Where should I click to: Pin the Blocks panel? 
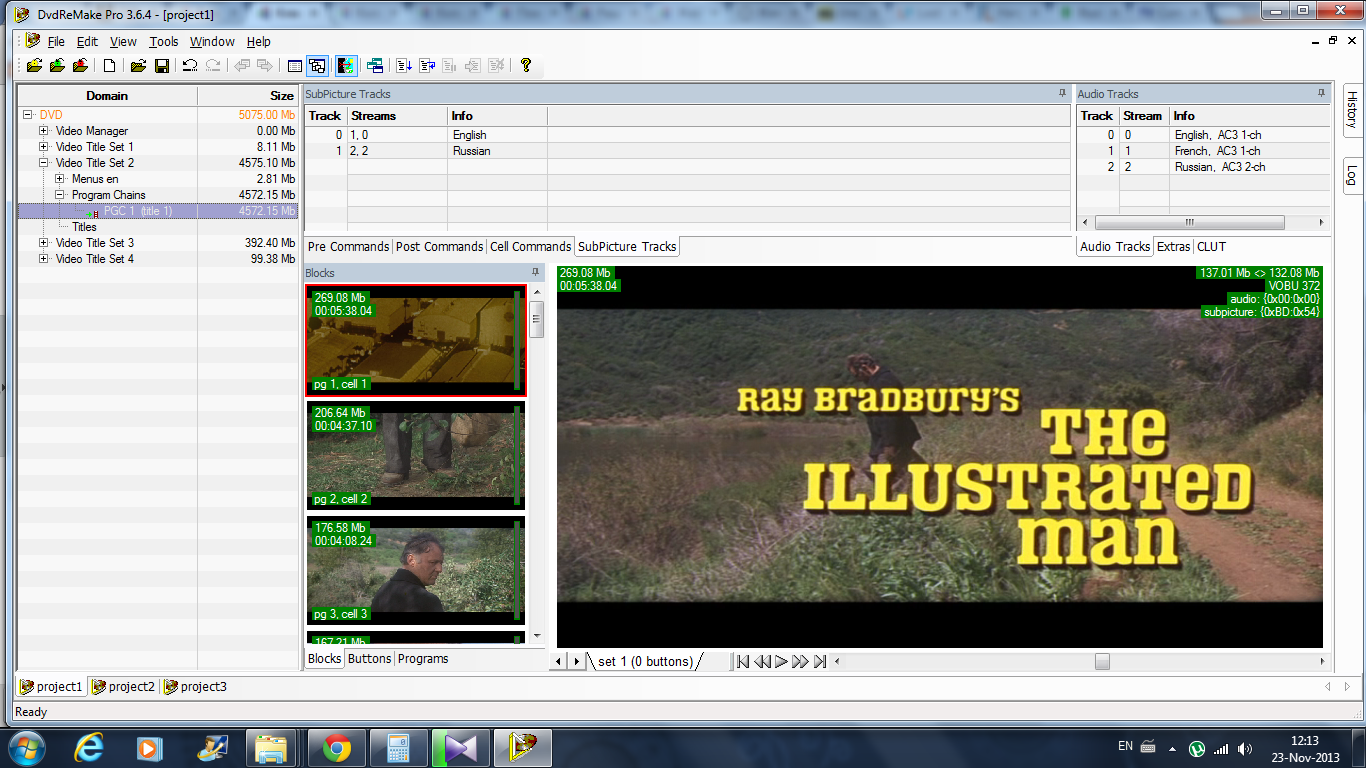[536, 272]
